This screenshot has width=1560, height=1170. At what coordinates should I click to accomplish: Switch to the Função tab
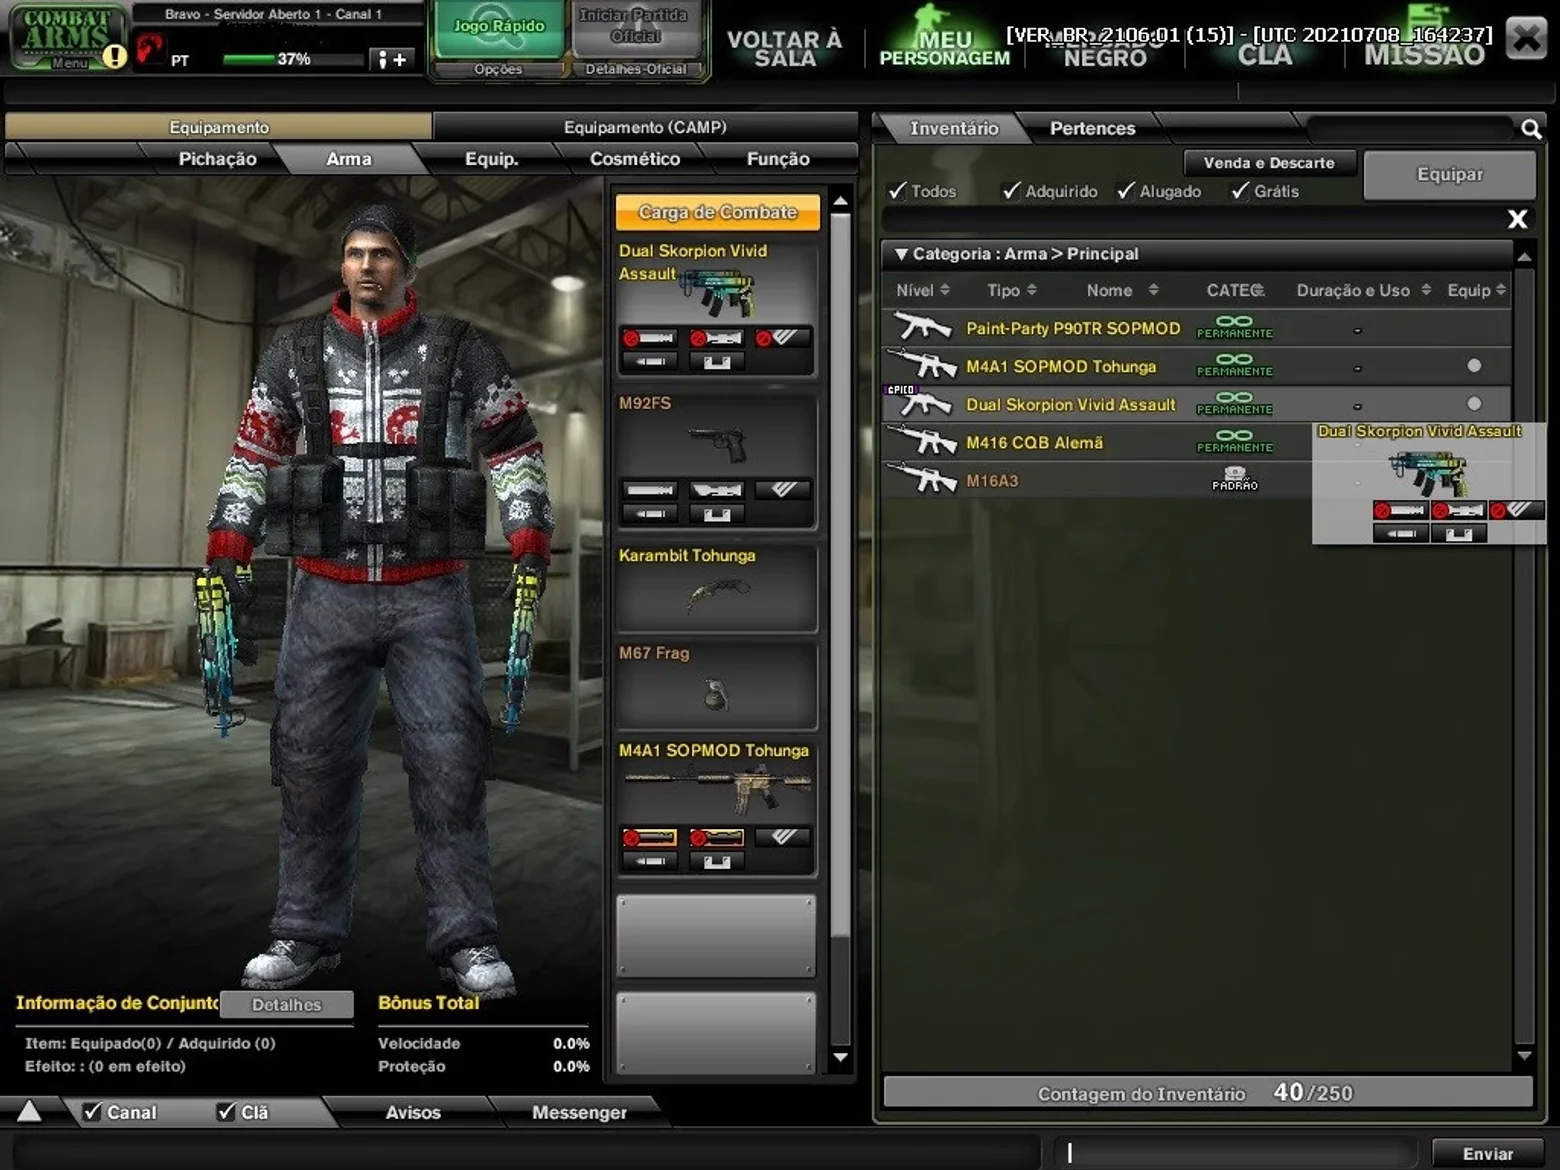click(778, 159)
